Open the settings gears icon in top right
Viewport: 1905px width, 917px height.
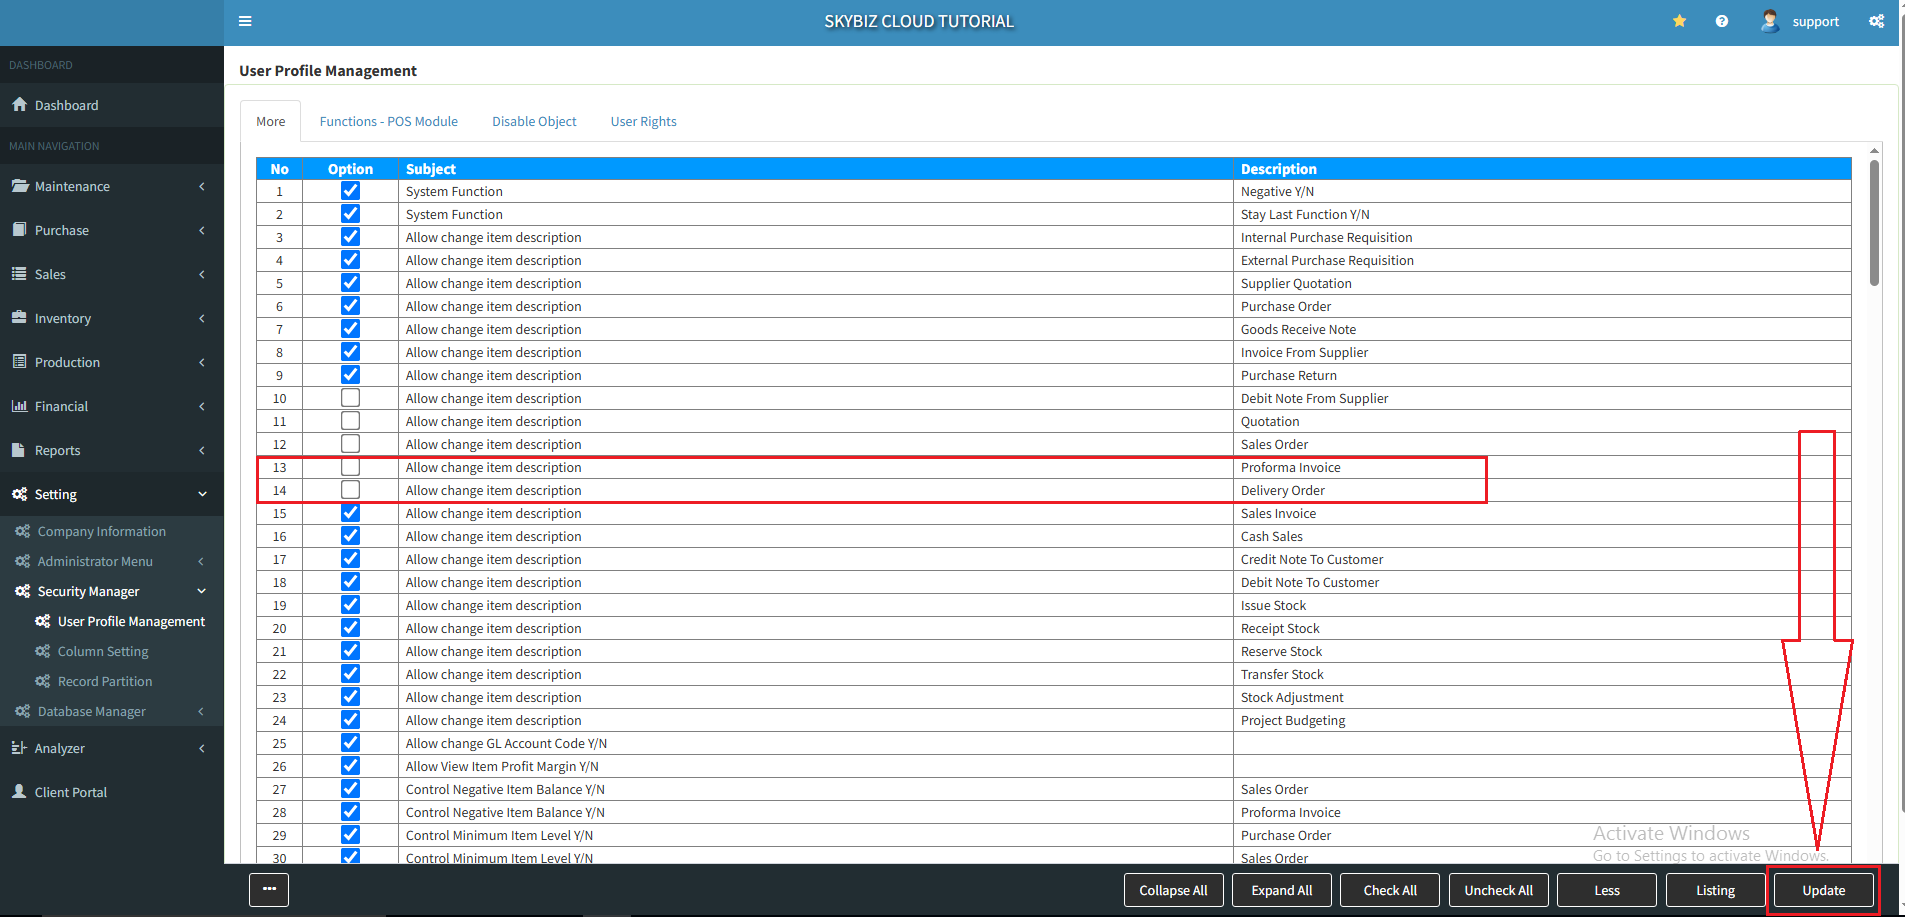tap(1876, 21)
